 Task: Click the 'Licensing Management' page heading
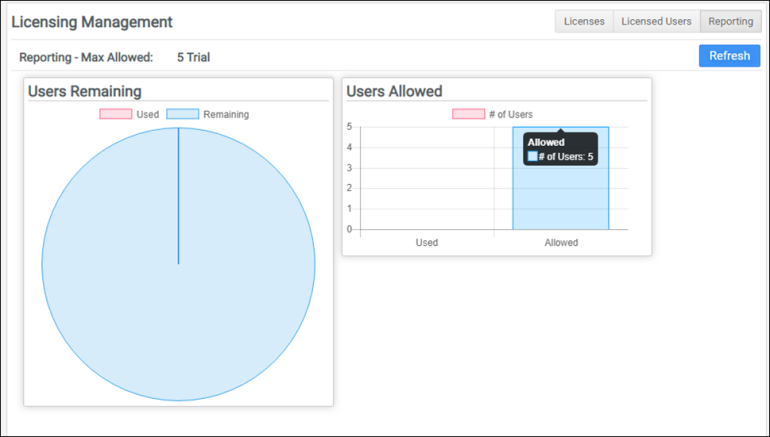(x=92, y=22)
